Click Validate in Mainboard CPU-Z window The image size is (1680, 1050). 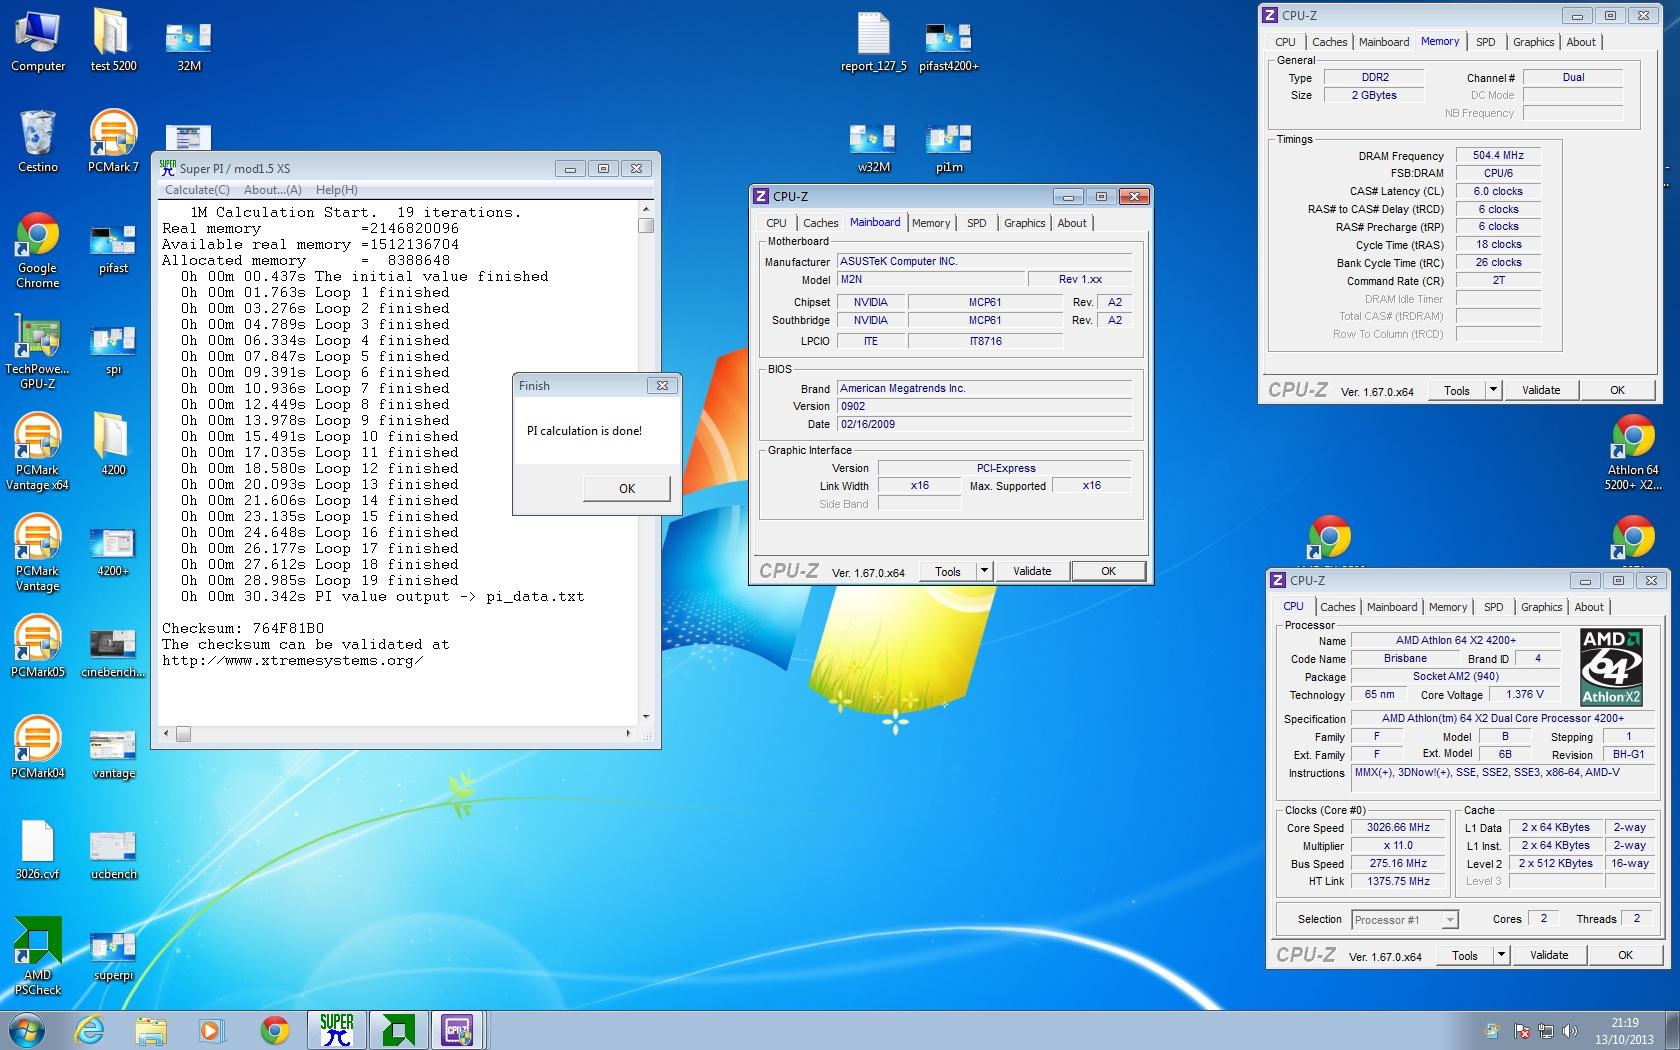[1032, 571]
